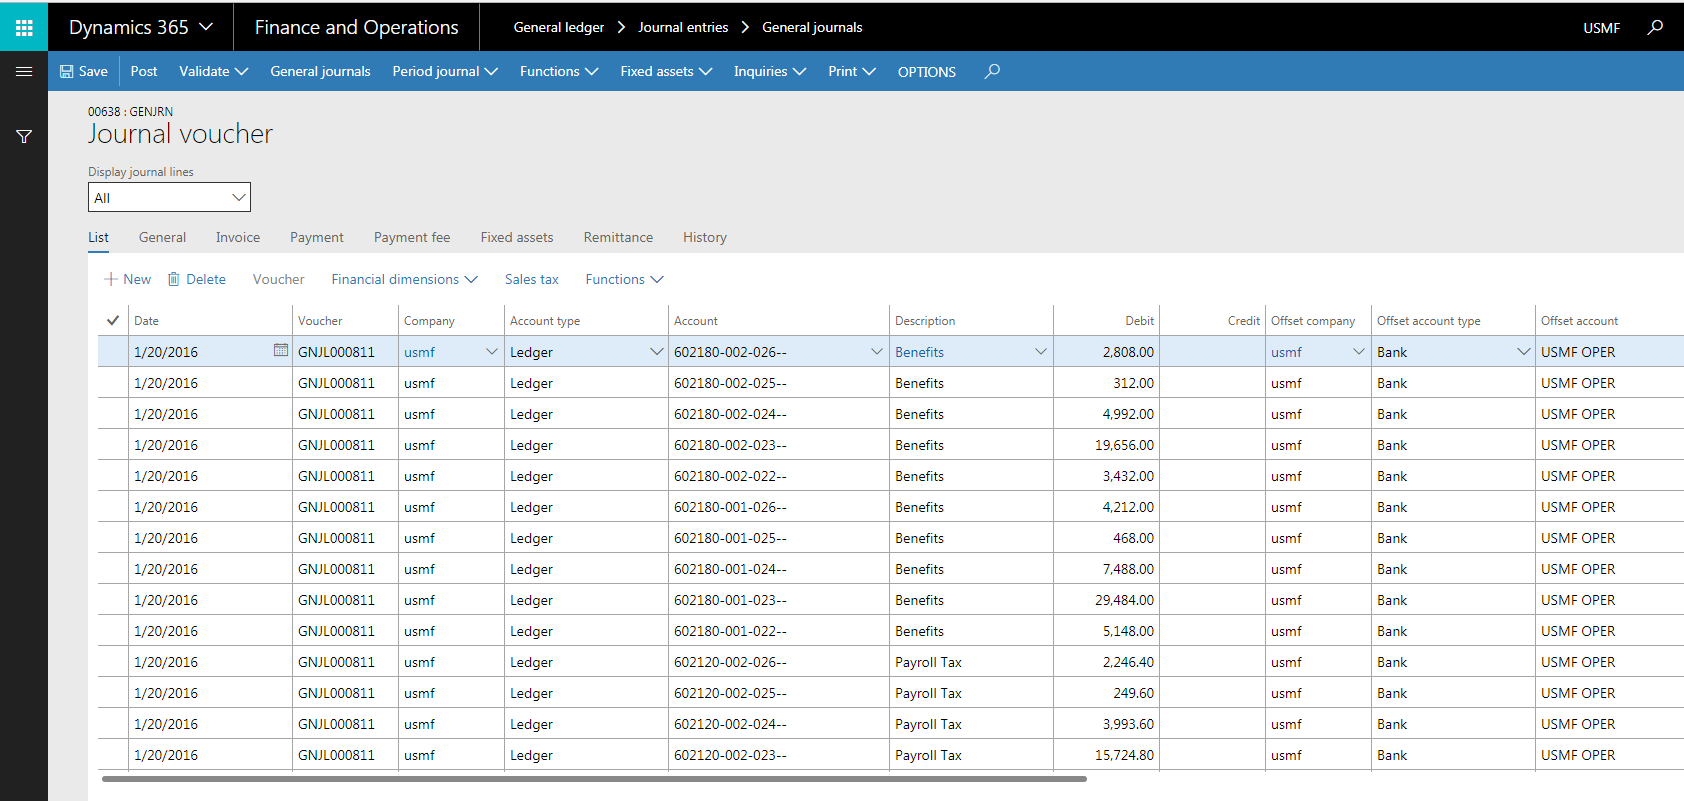The width and height of the screenshot is (1684, 801).
Task: Click the Save disk icon
Action: 66,71
